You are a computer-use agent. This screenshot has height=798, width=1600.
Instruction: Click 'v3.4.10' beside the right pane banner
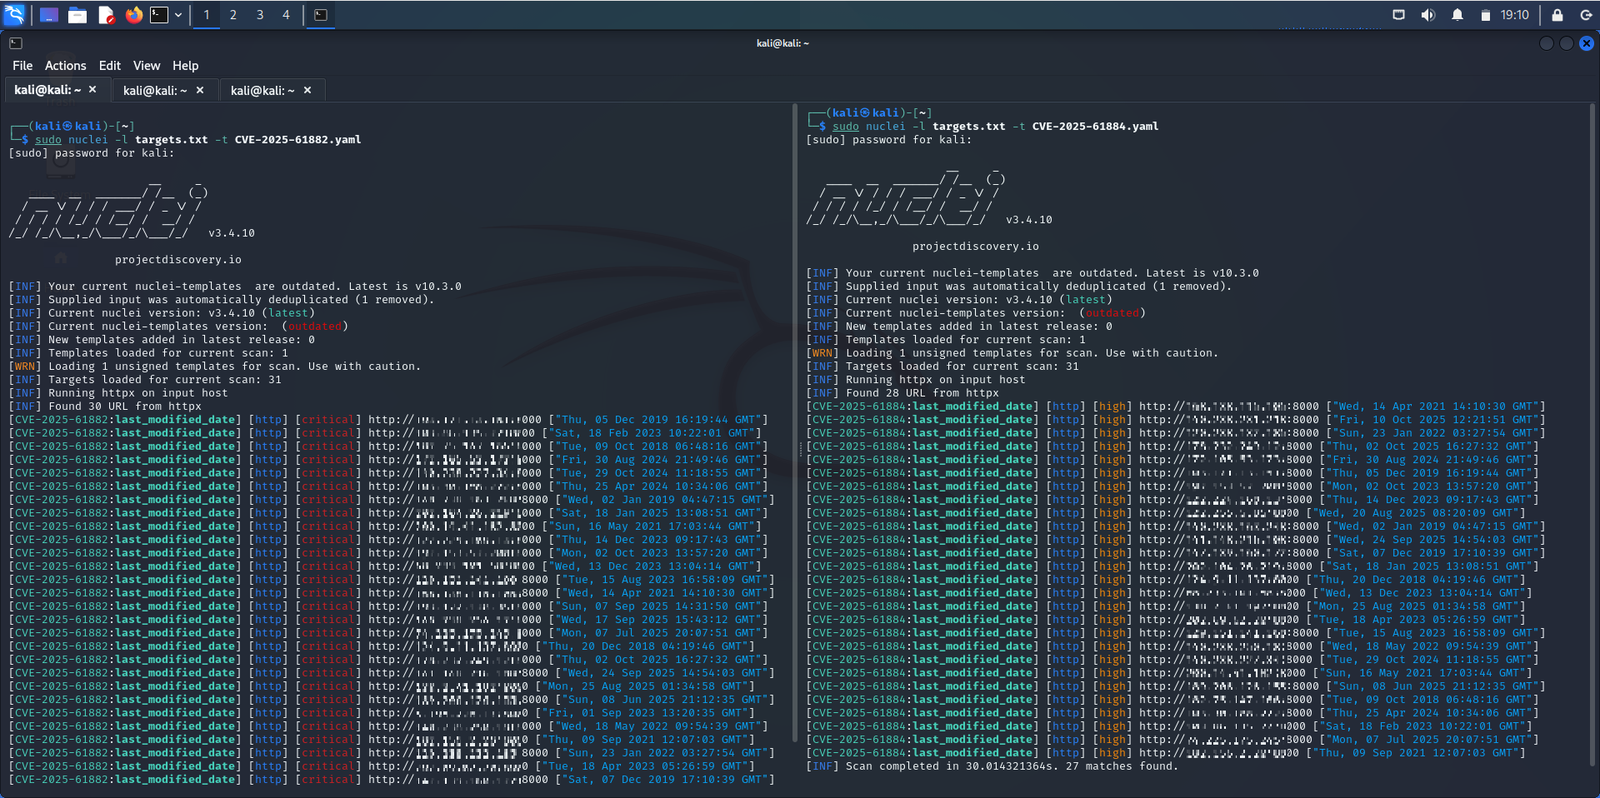click(1029, 220)
